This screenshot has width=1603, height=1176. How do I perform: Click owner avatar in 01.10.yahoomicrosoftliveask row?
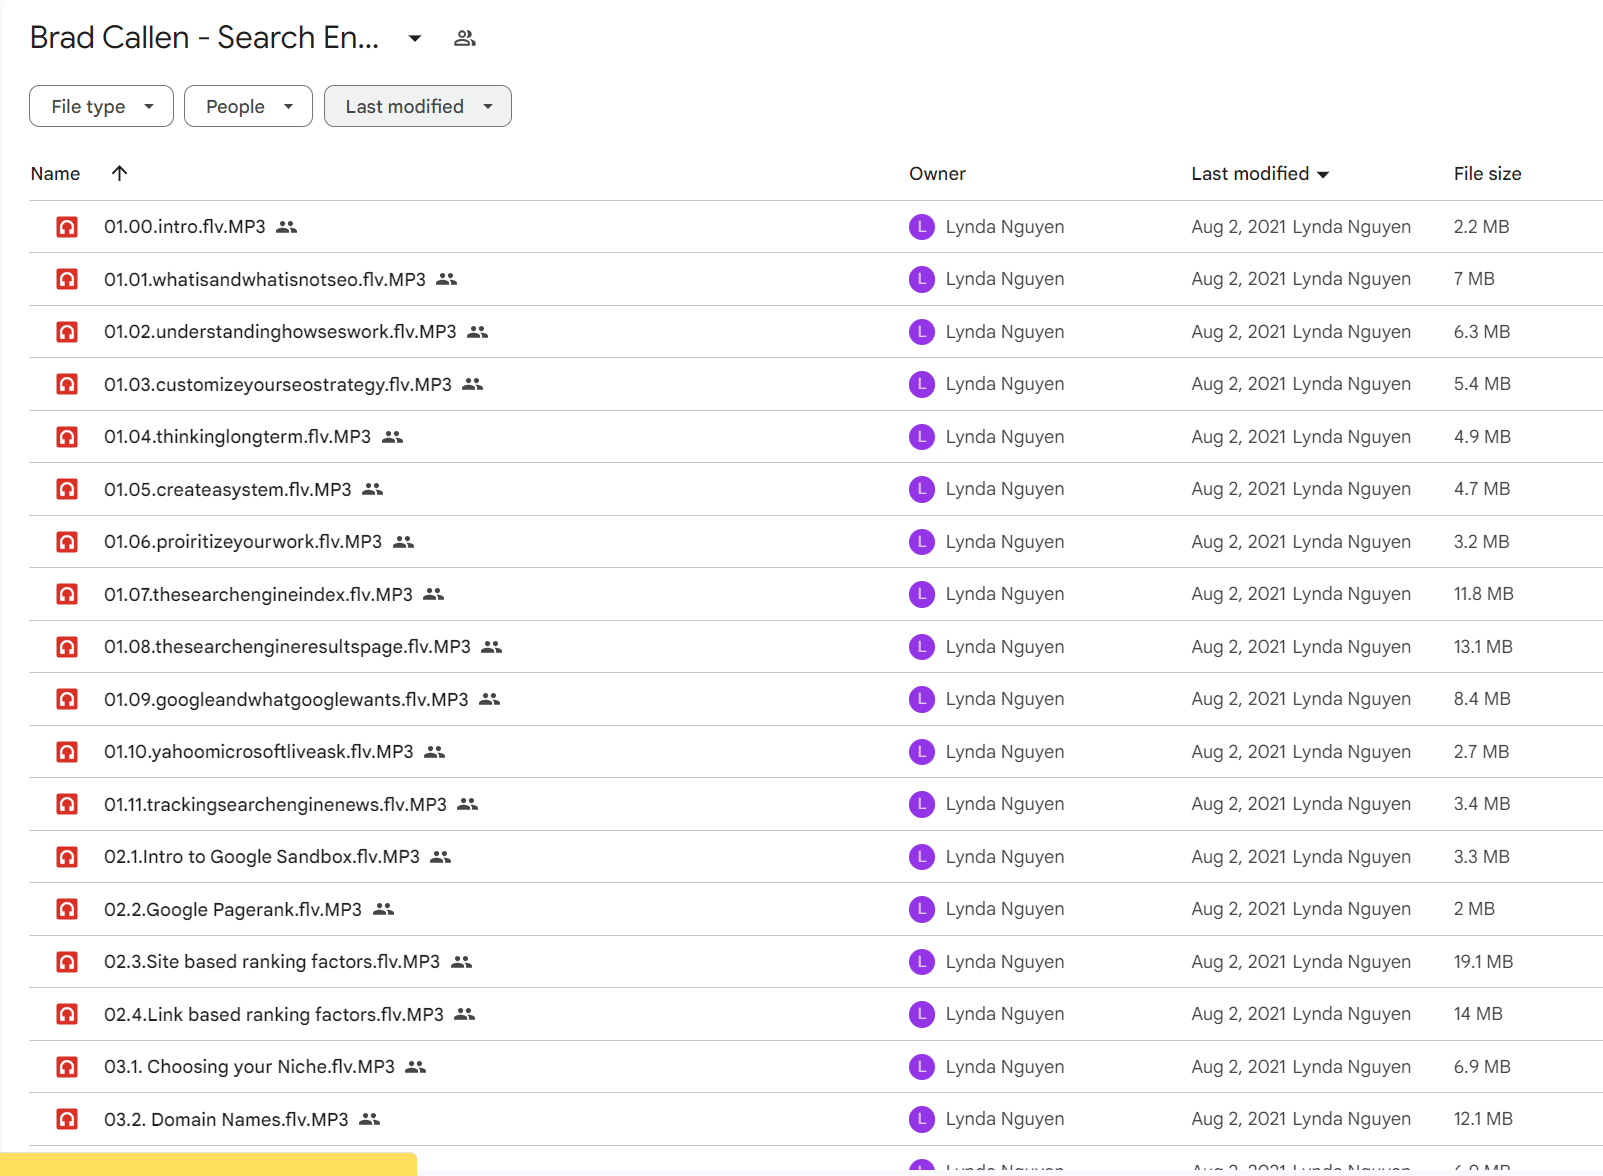click(x=922, y=752)
